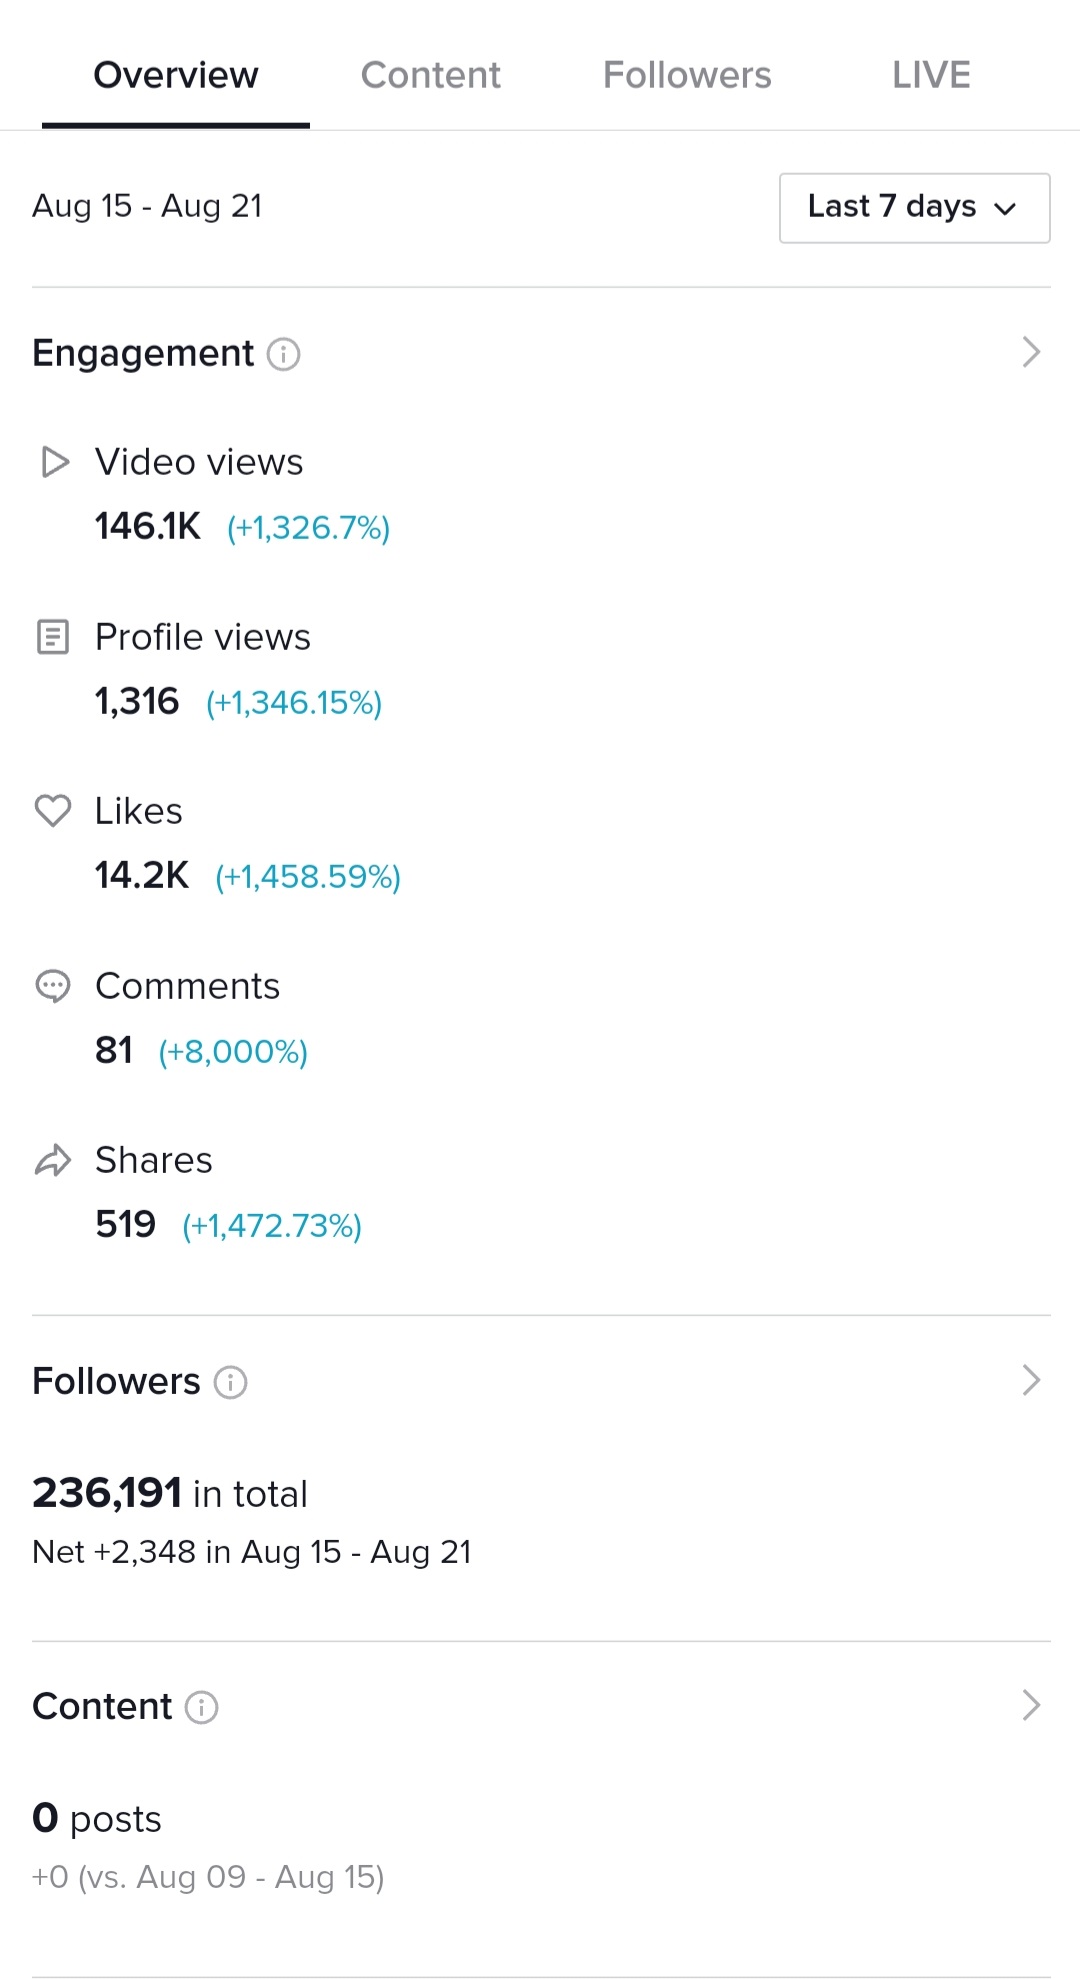Tap the Comments bubble icon

53,986
